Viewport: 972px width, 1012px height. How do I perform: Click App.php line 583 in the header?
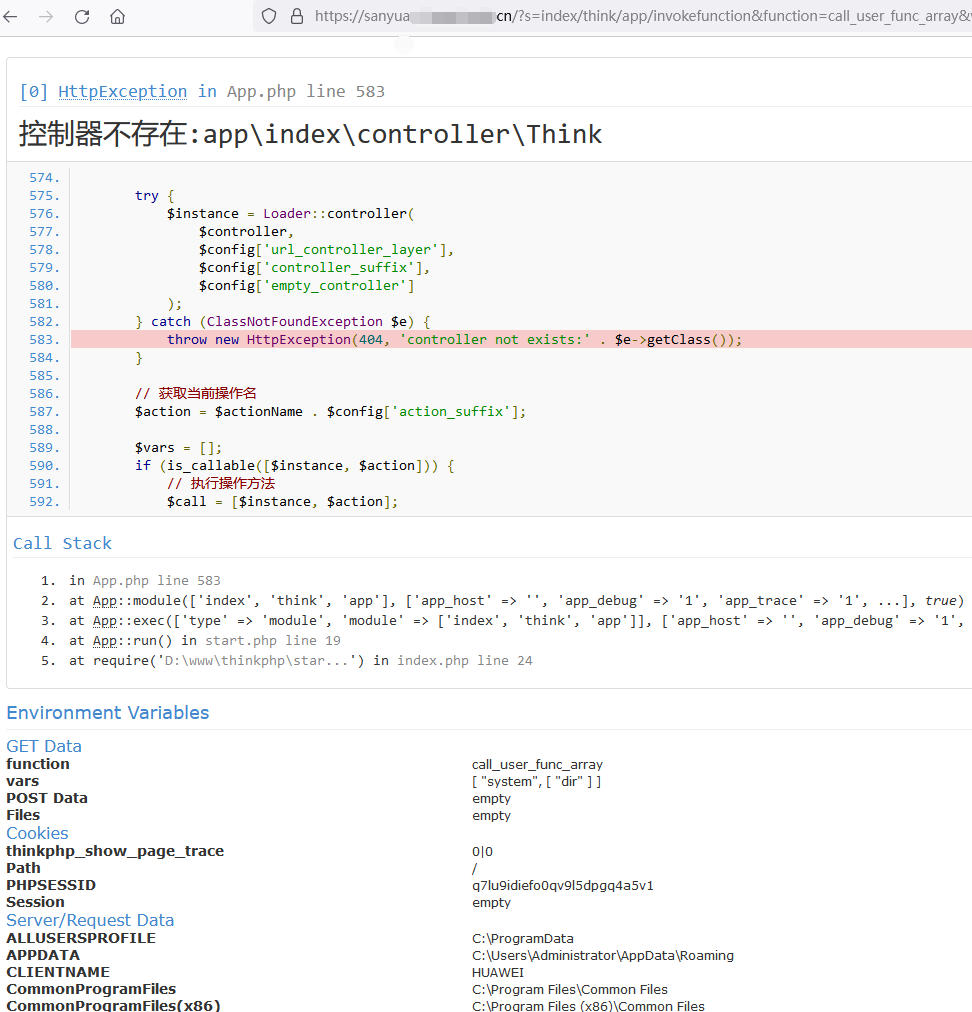point(306,92)
